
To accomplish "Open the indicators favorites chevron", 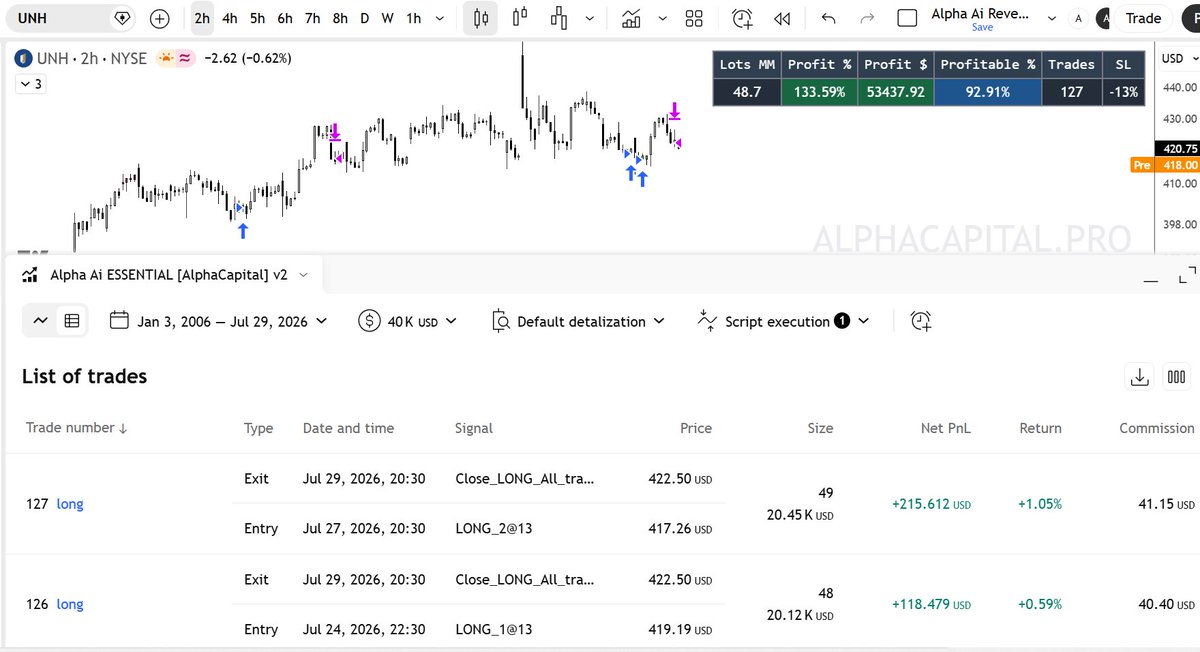I will point(661,18).
